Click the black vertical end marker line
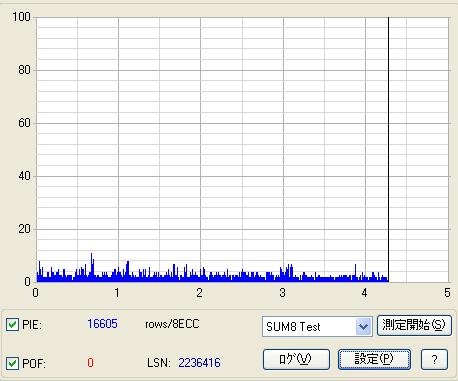Image resolution: width=458 pixels, height=381 pixels. click(388, 149)
